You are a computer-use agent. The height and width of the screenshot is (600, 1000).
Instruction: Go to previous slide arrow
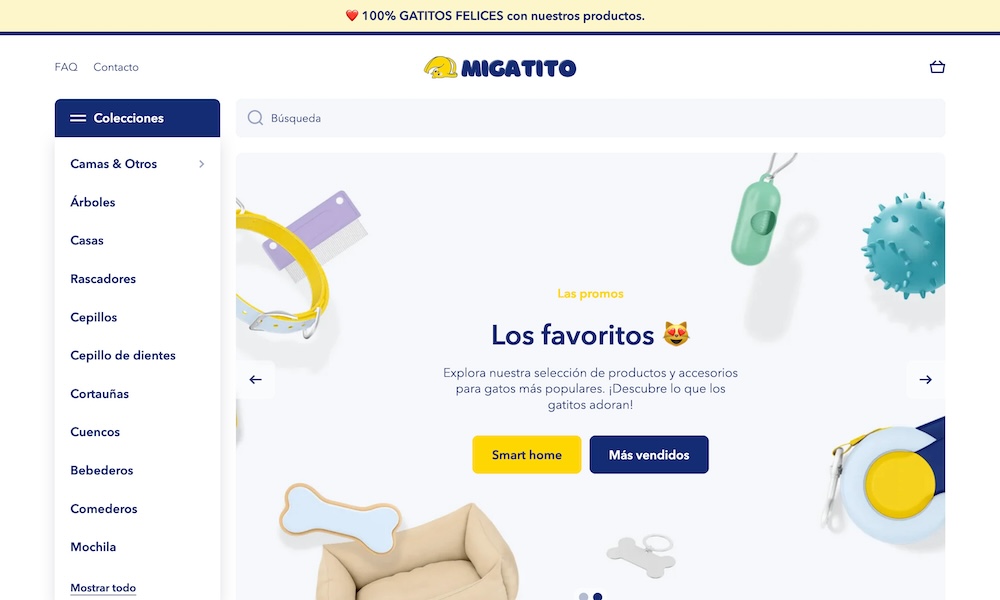tap(256, 379)
